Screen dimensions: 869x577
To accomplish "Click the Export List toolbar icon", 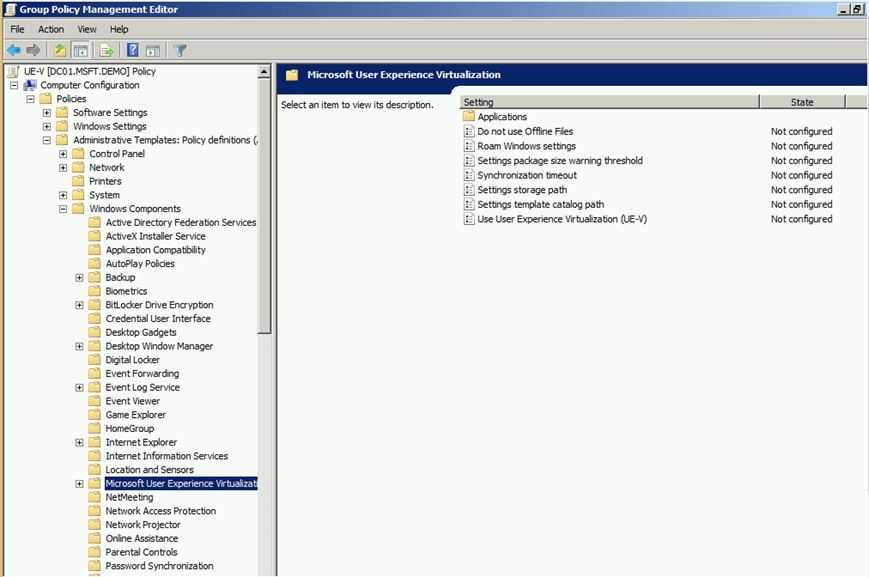I will coord(106,50).
